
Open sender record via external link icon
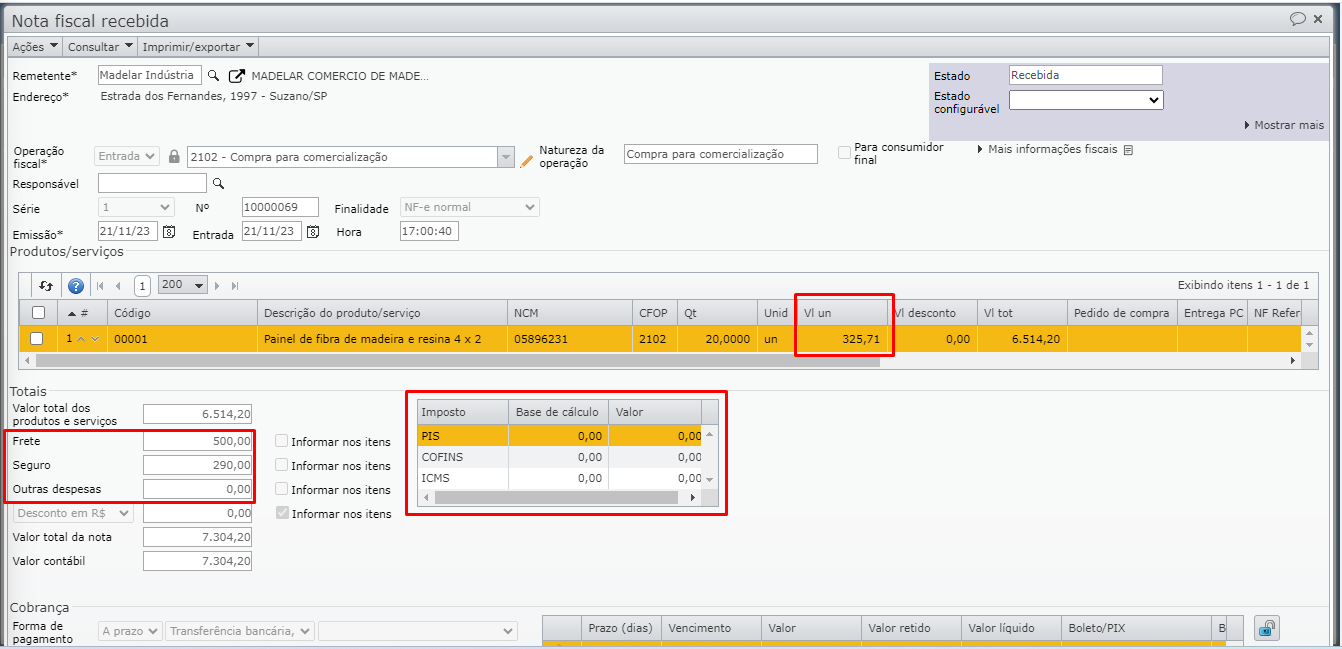coord(237,76)
